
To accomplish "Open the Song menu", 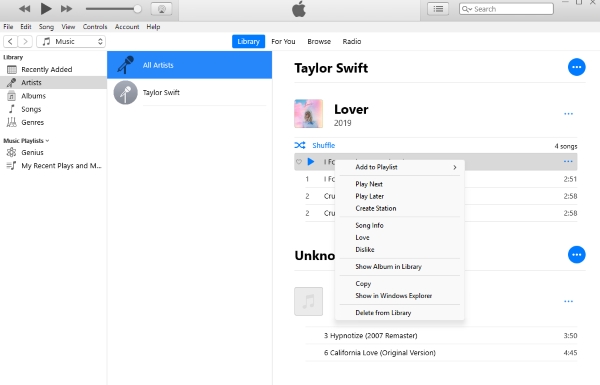I will (46, 27).
